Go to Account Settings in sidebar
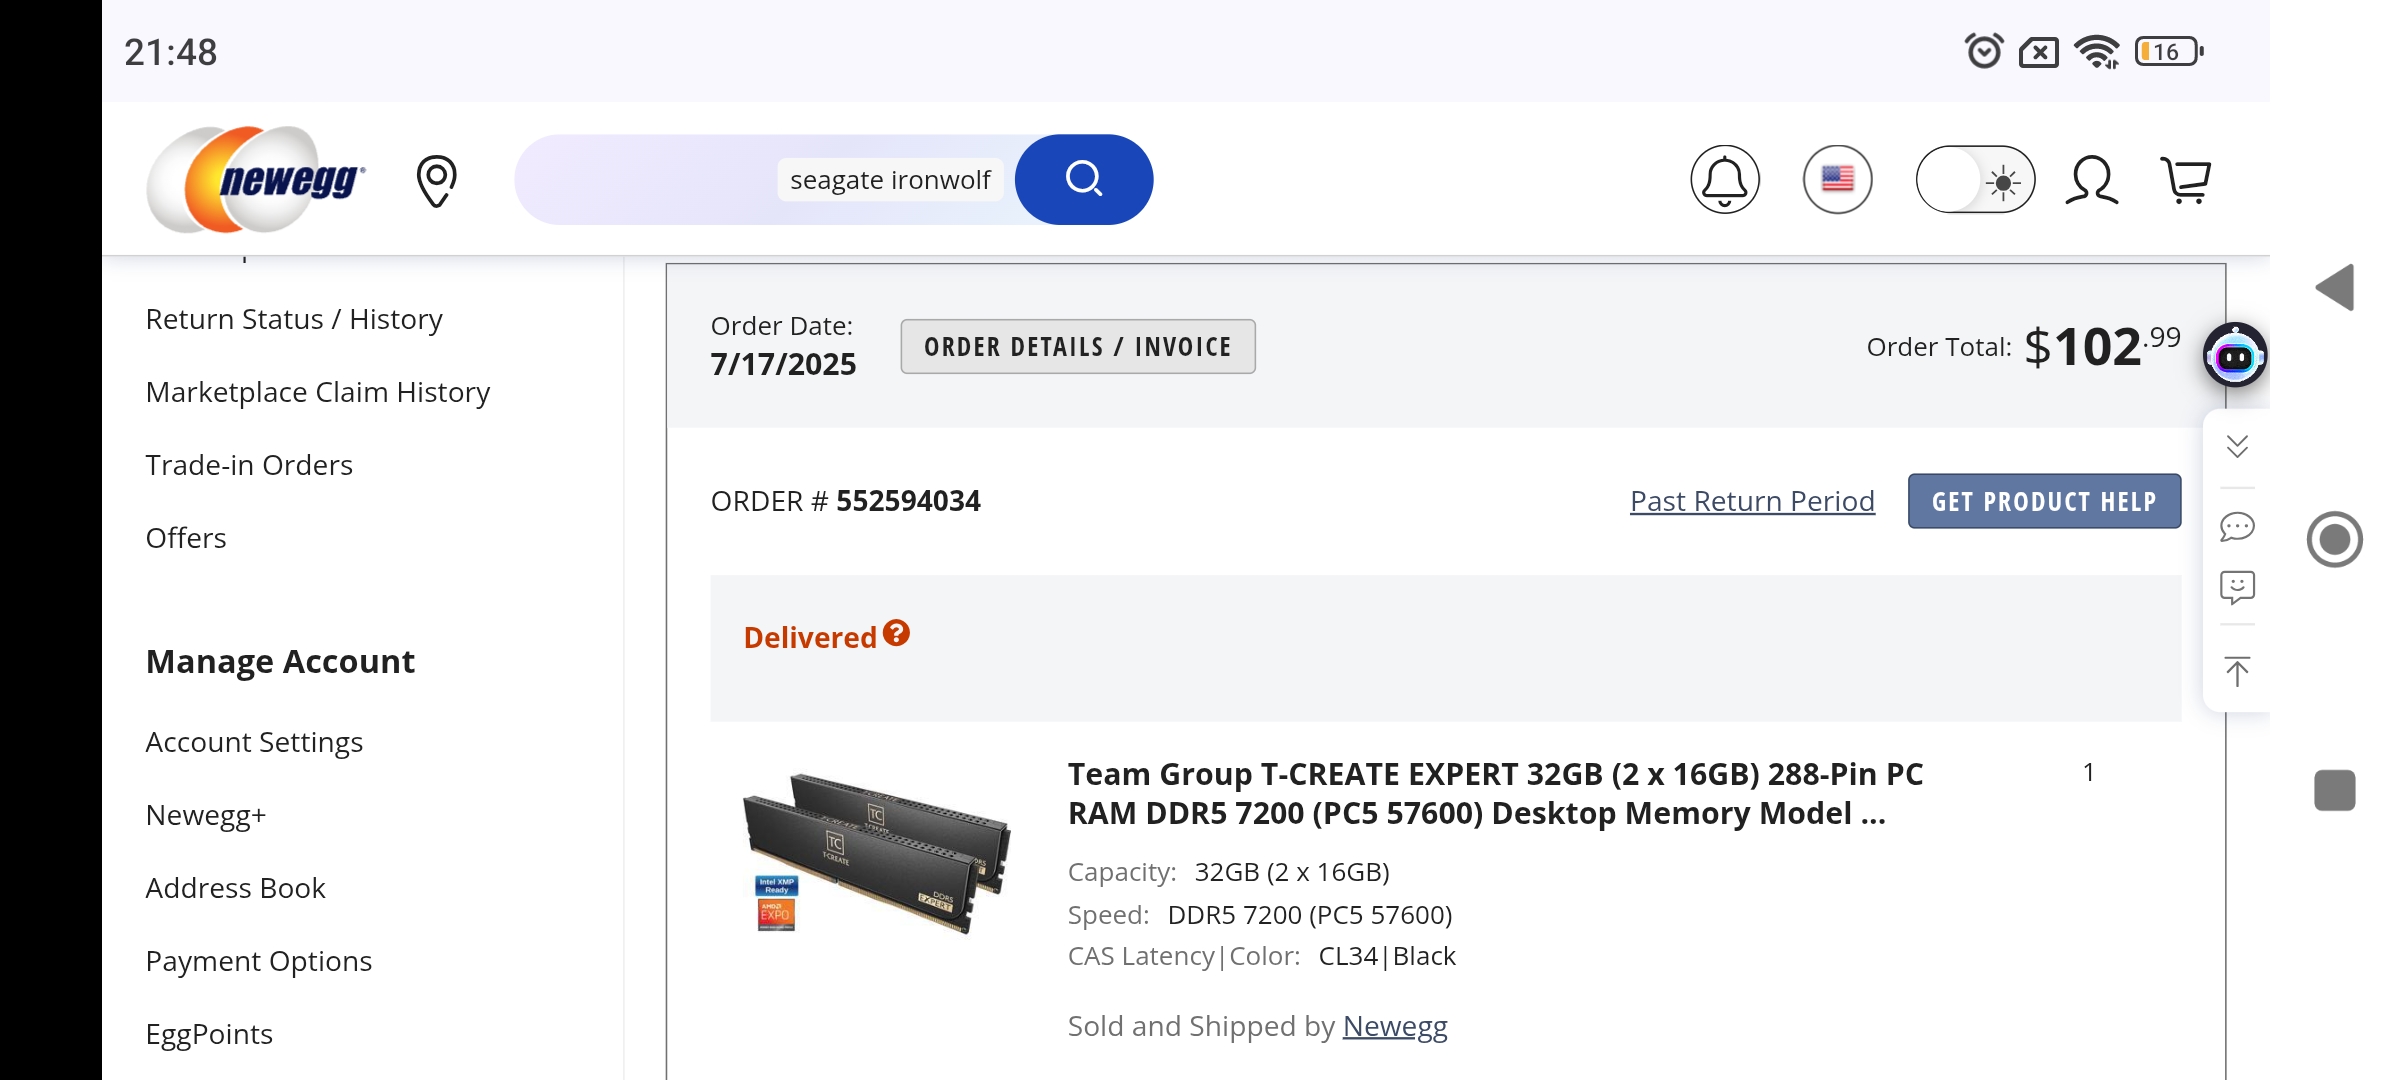2400x1080 pixels. [x=254, y=742]
